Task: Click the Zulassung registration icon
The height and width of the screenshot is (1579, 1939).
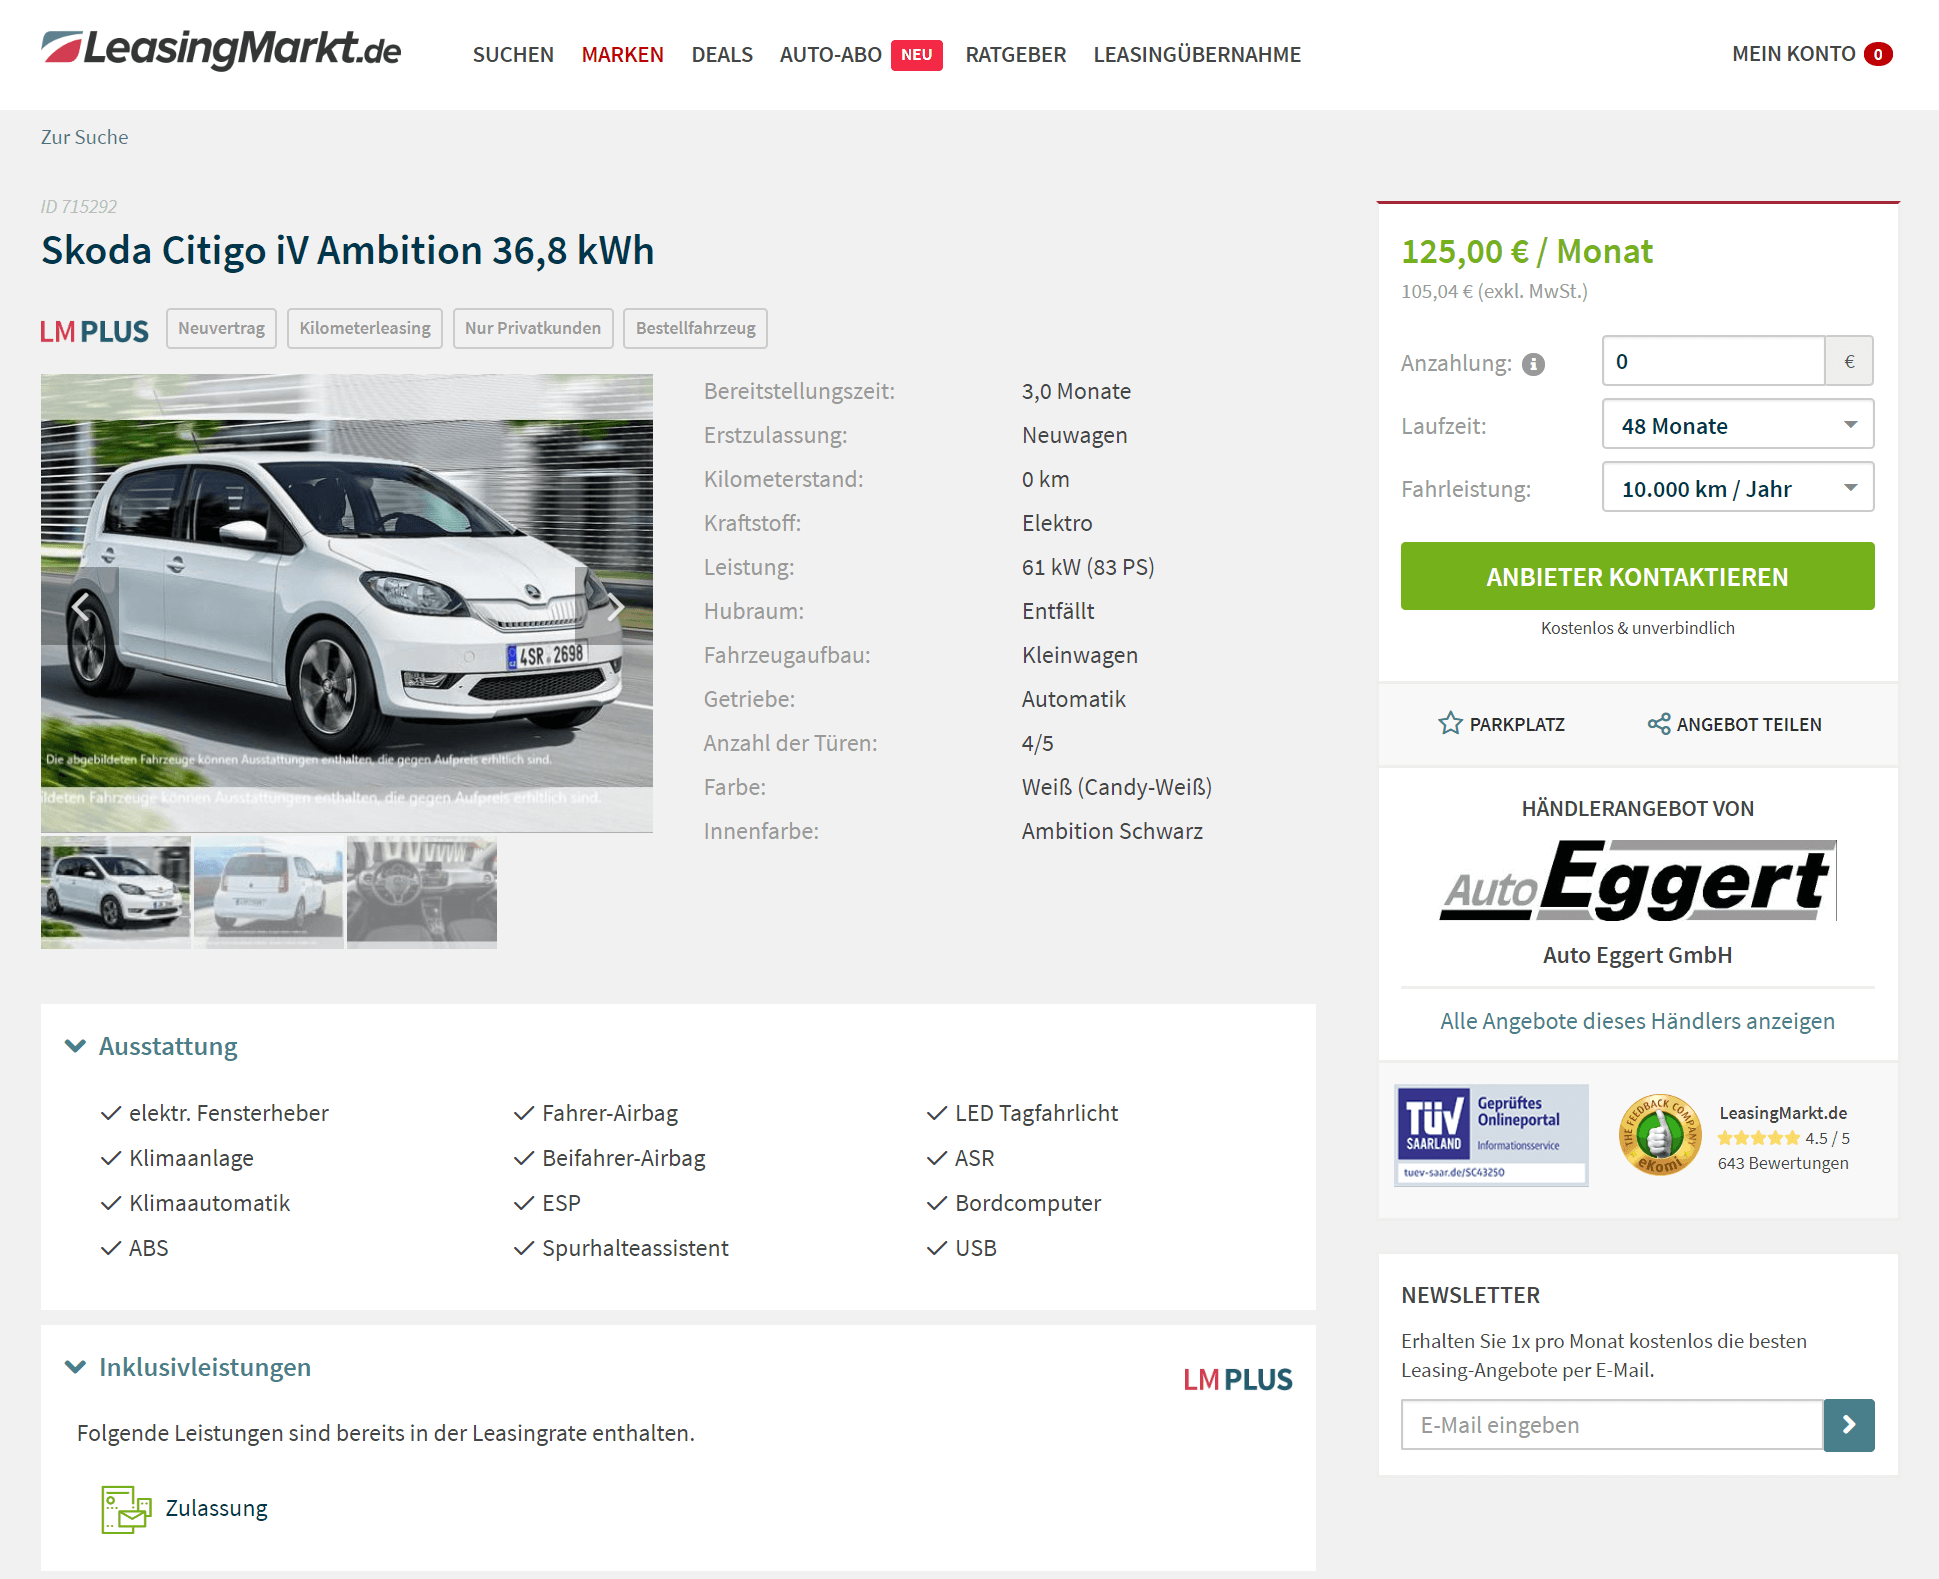Action: [126, 1509]
